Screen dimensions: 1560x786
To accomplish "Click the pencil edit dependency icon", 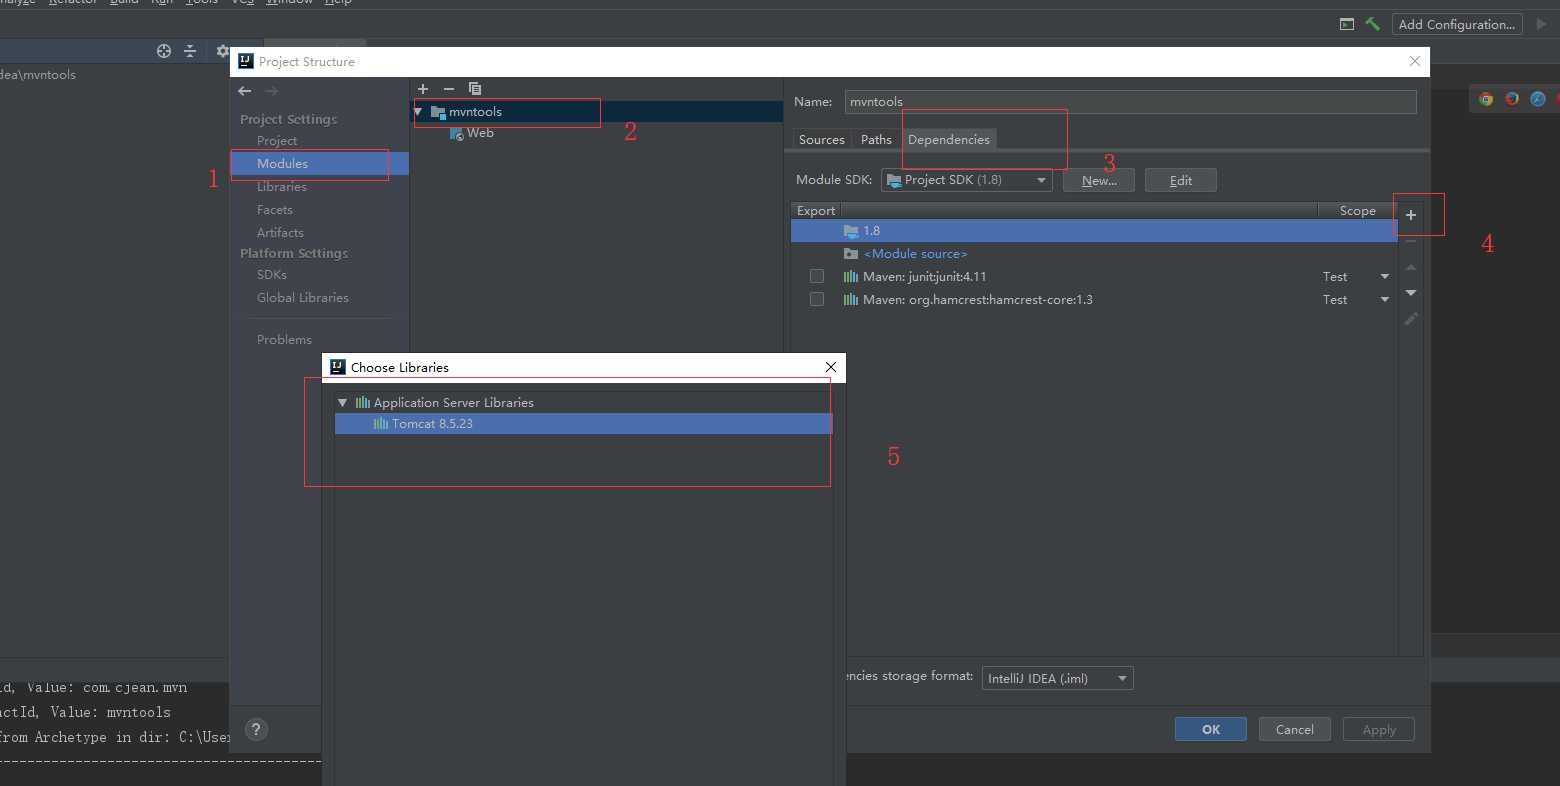I will click(x=1411, y=319).
